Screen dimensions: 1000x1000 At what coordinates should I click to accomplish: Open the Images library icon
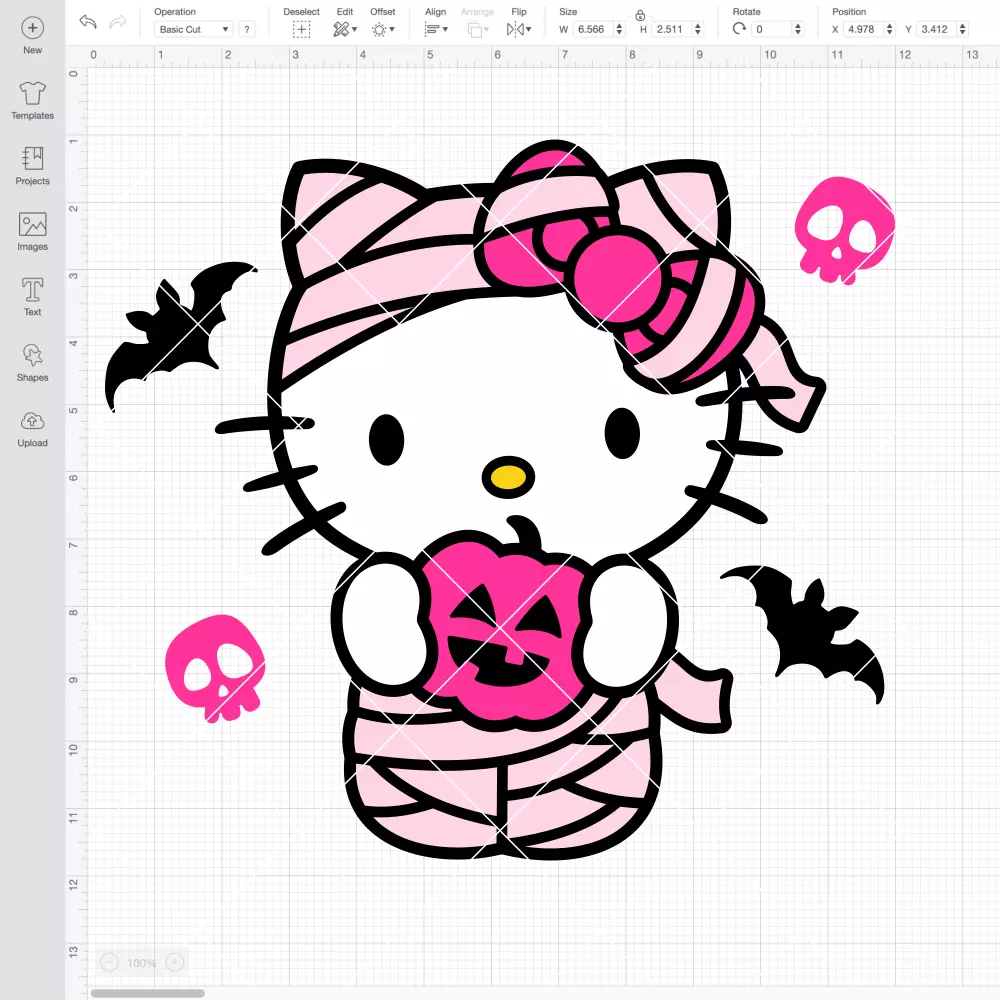[33, 224]
